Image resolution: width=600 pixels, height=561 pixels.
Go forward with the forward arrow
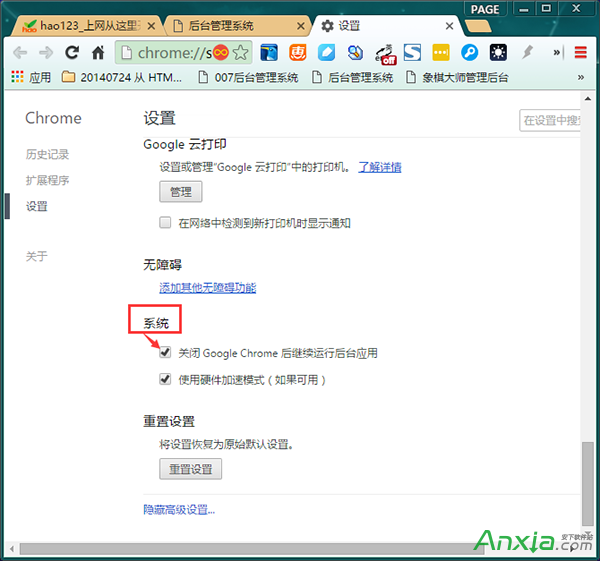coord(46,52)
